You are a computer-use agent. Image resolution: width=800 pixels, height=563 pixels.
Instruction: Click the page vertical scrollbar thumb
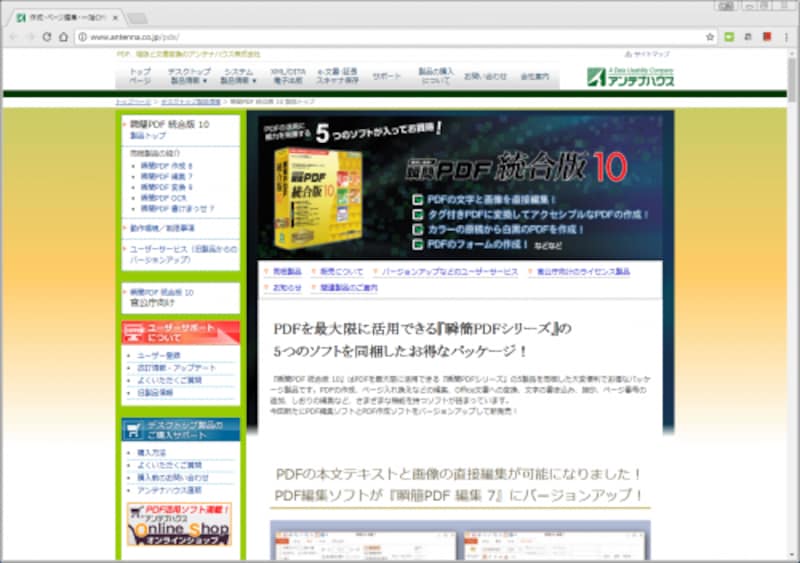[792, 81]
